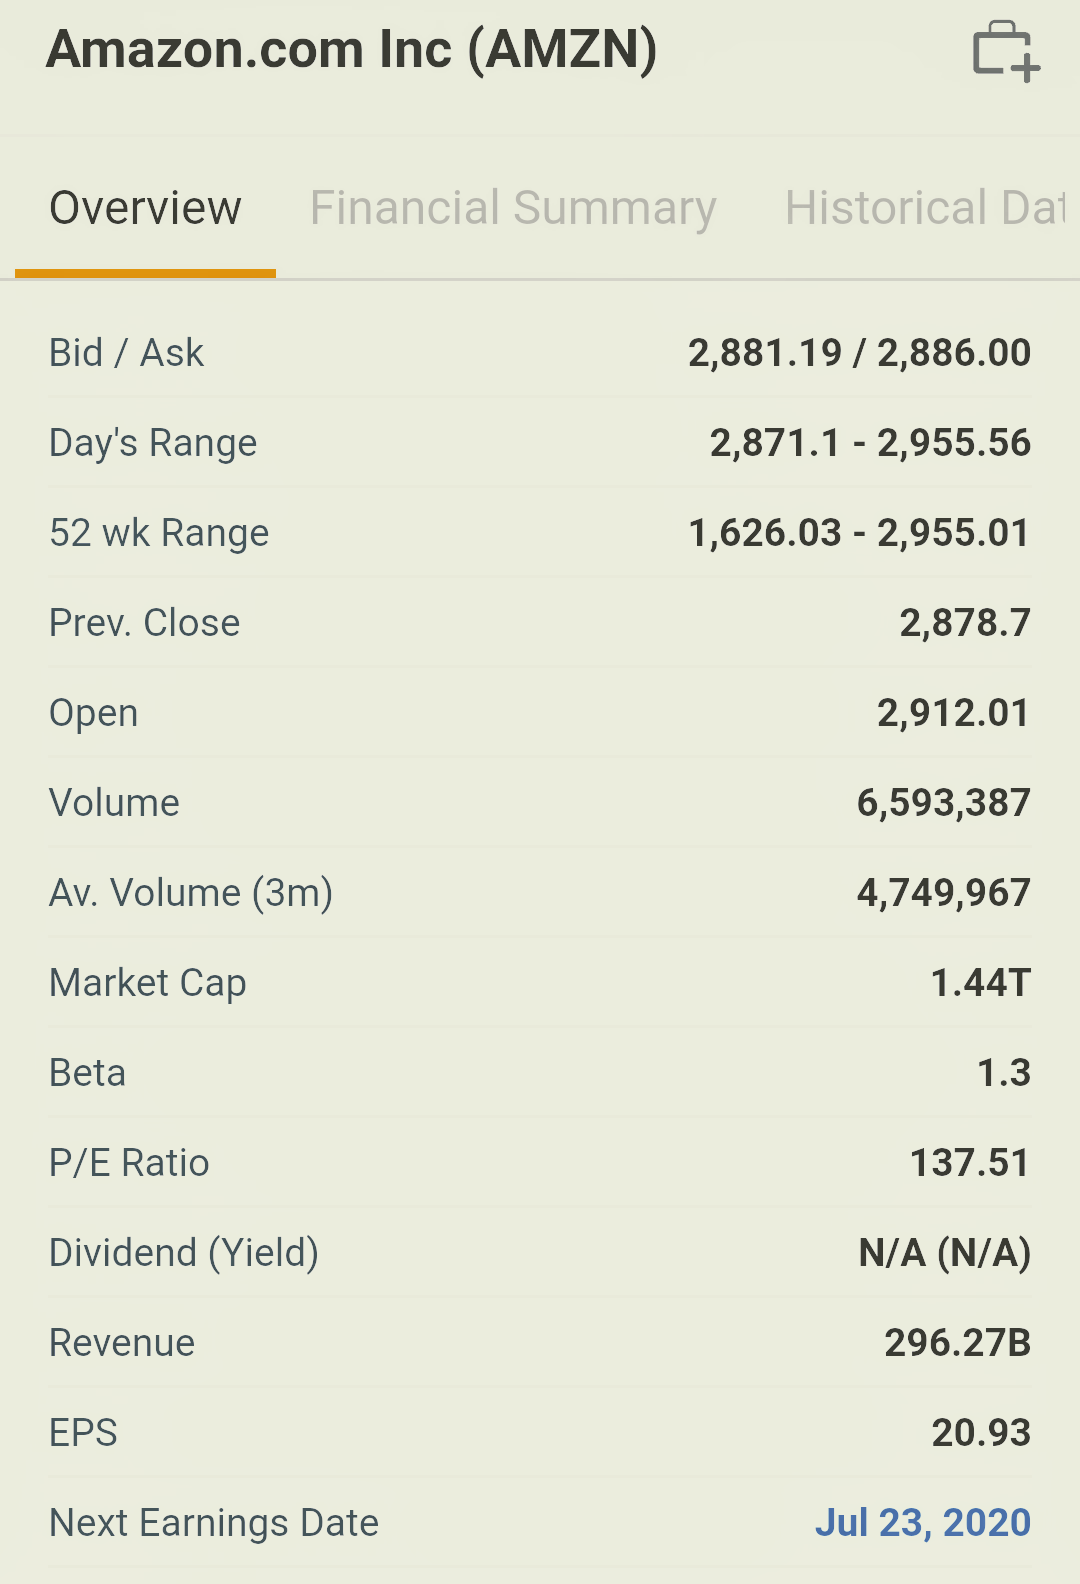Open the Financial Summary tab
This screenshot has height=1584, width=1080.
(513, 208)
